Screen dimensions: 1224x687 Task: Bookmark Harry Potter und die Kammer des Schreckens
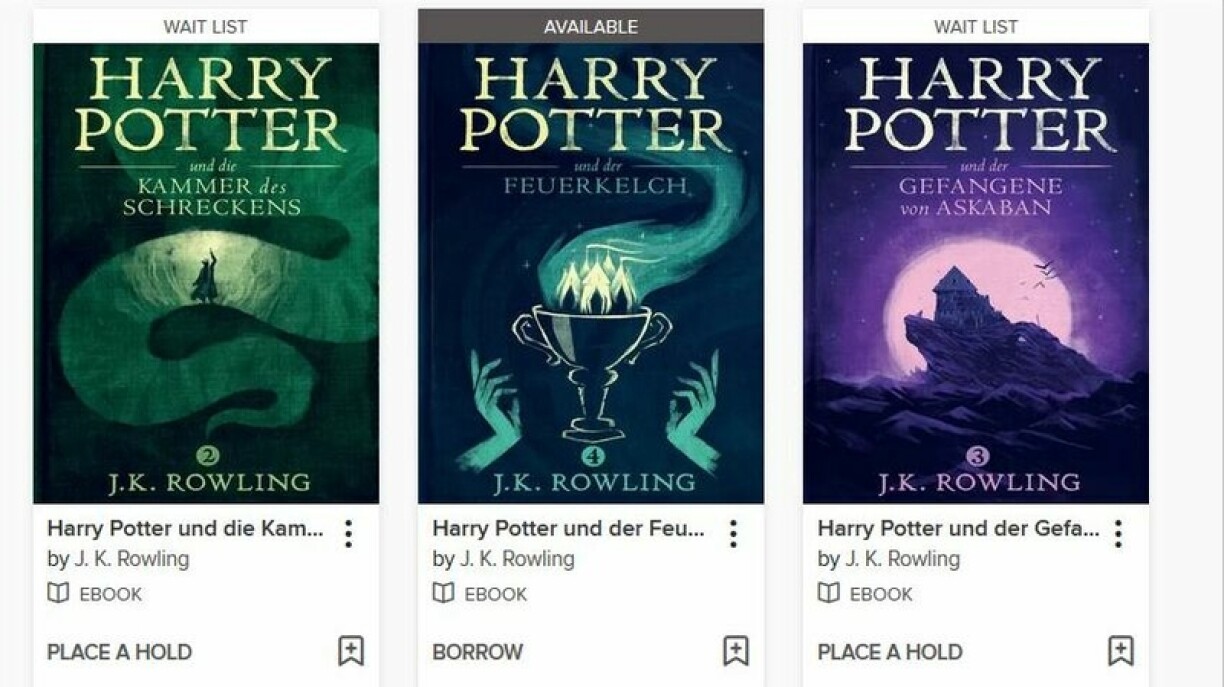(351, 651)
